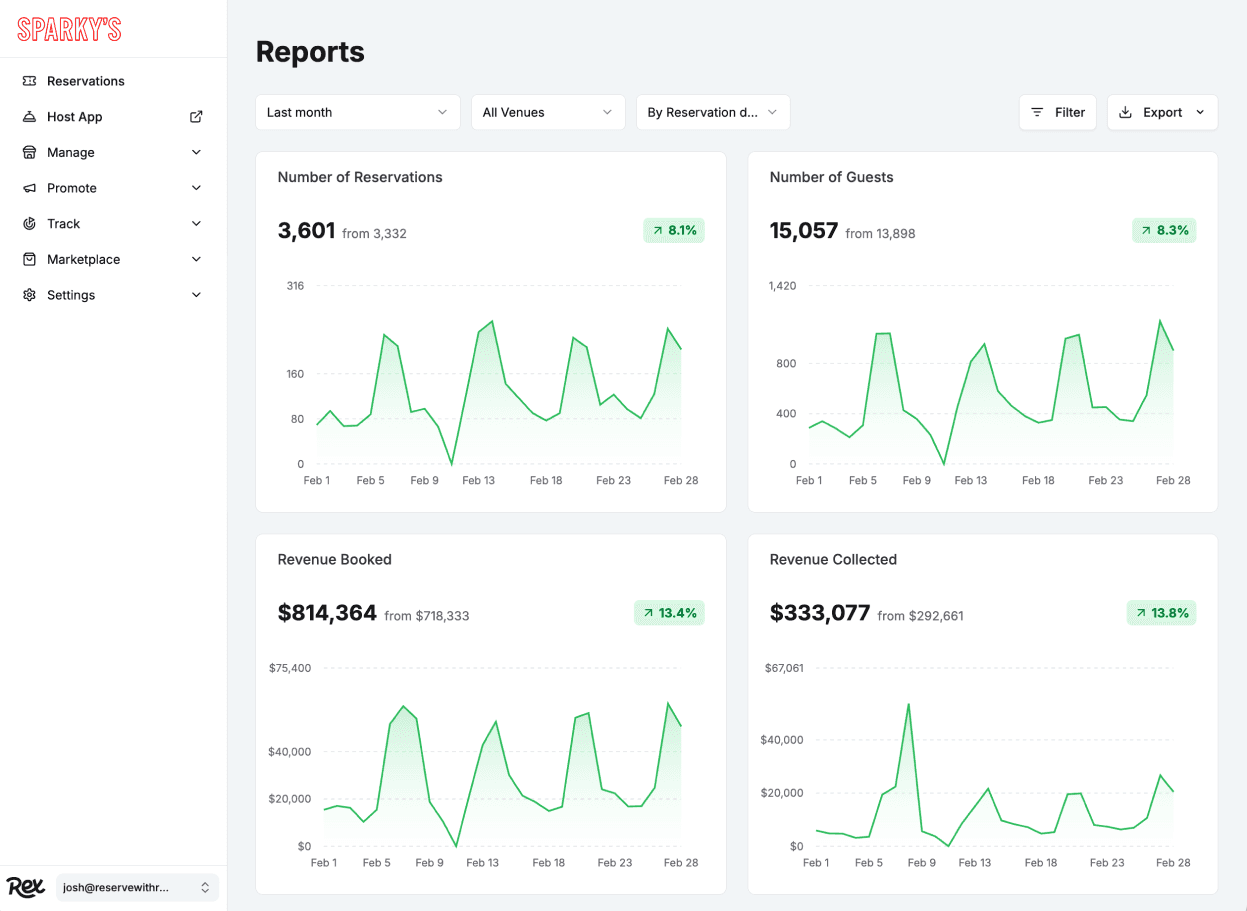The image size is (1247, 911).
Task: Open Host App via its external link icon
Action: point(198,116)
